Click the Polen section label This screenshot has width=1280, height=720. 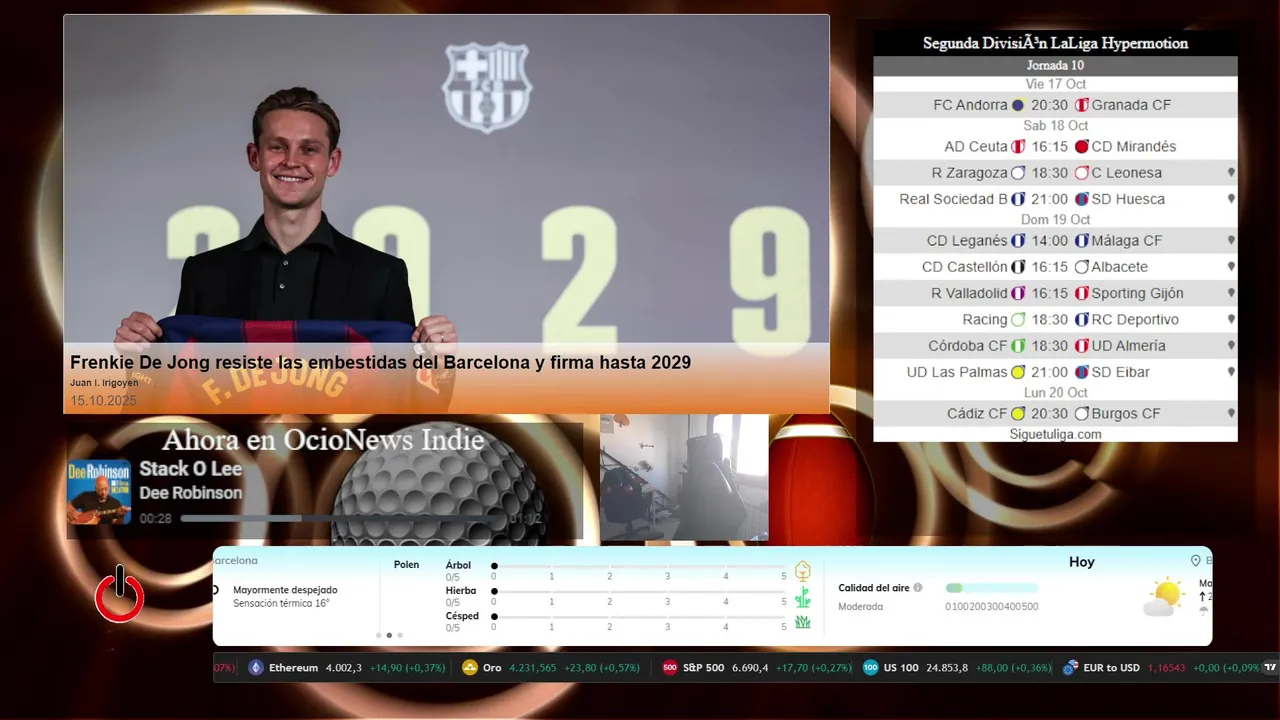point(406,565)
